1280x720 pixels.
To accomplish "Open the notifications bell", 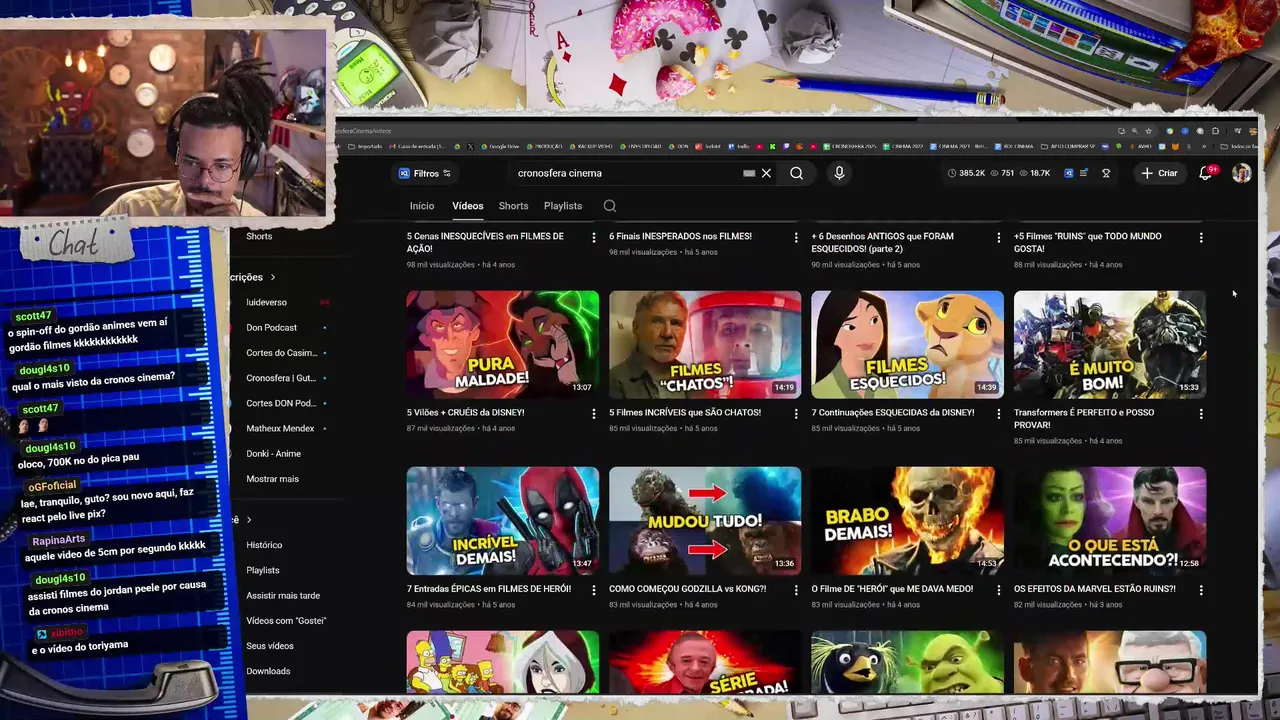I will 1205,173.
